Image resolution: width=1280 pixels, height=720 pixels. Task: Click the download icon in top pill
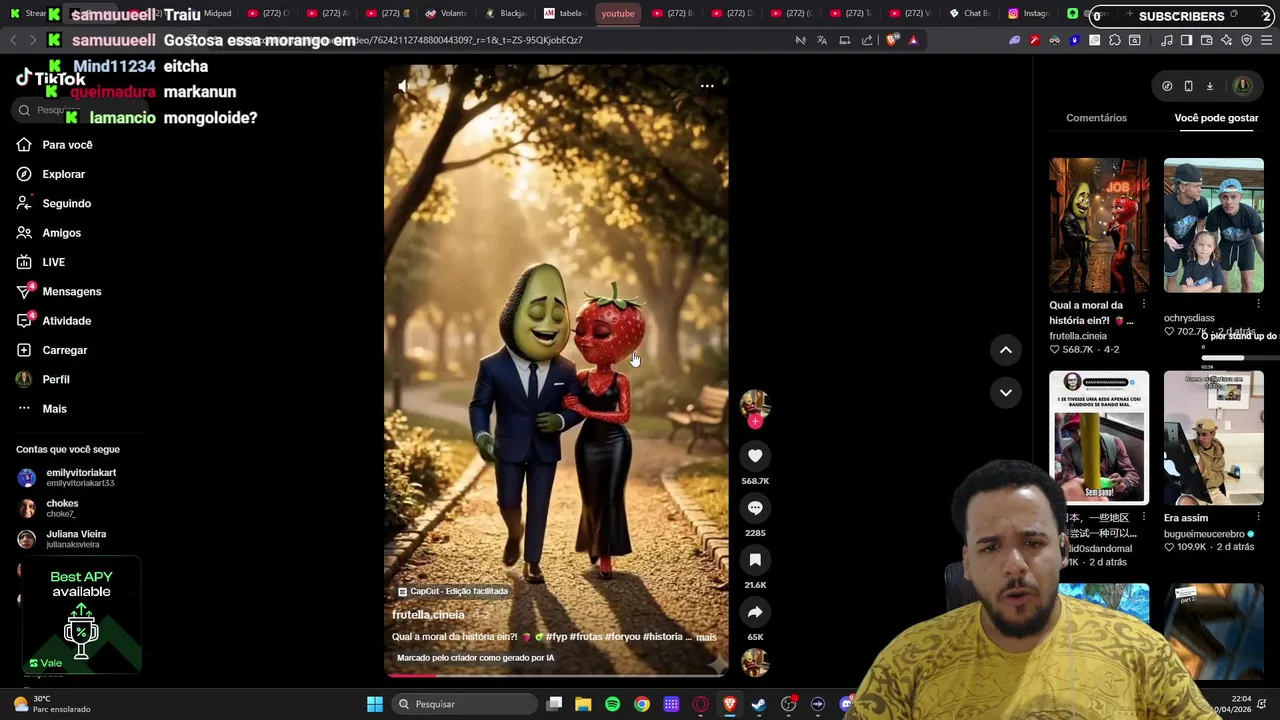1209,86
